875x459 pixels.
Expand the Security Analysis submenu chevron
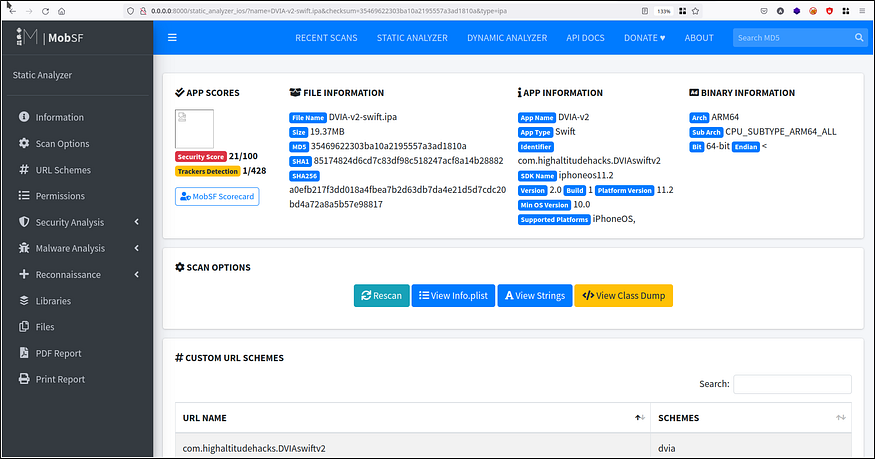click(x=137, y=222)
